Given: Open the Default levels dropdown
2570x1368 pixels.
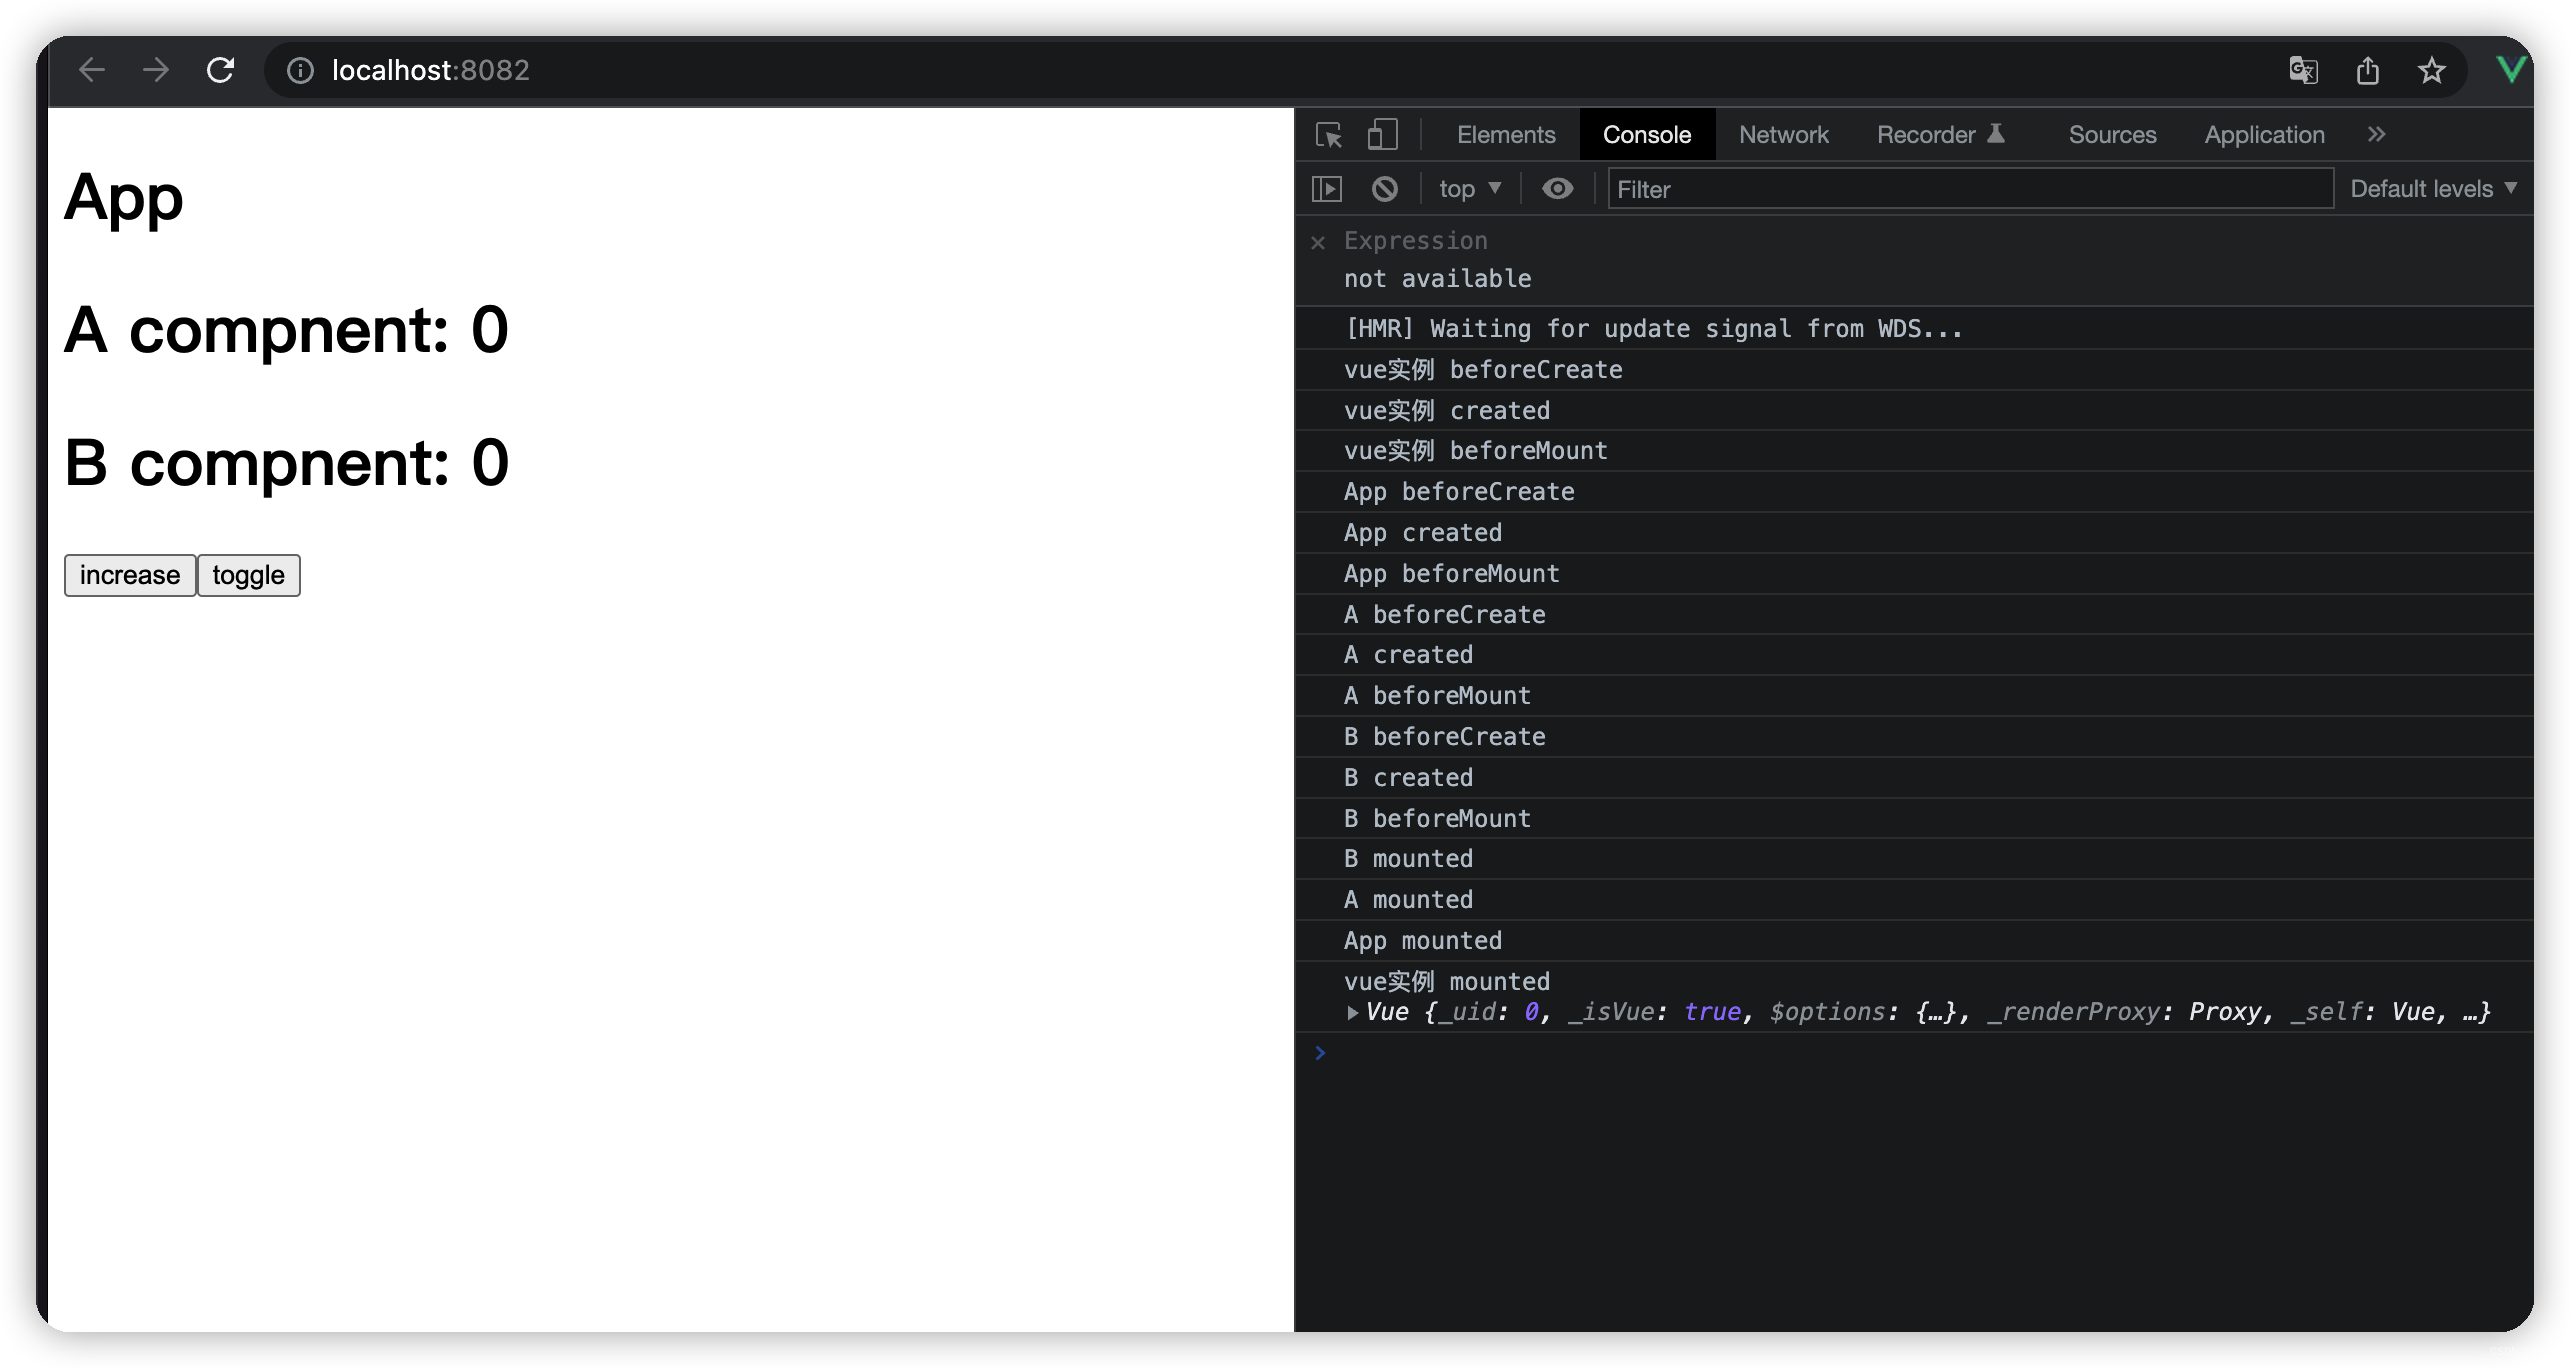Looking at the screenshot, I should click(2432, 189).
